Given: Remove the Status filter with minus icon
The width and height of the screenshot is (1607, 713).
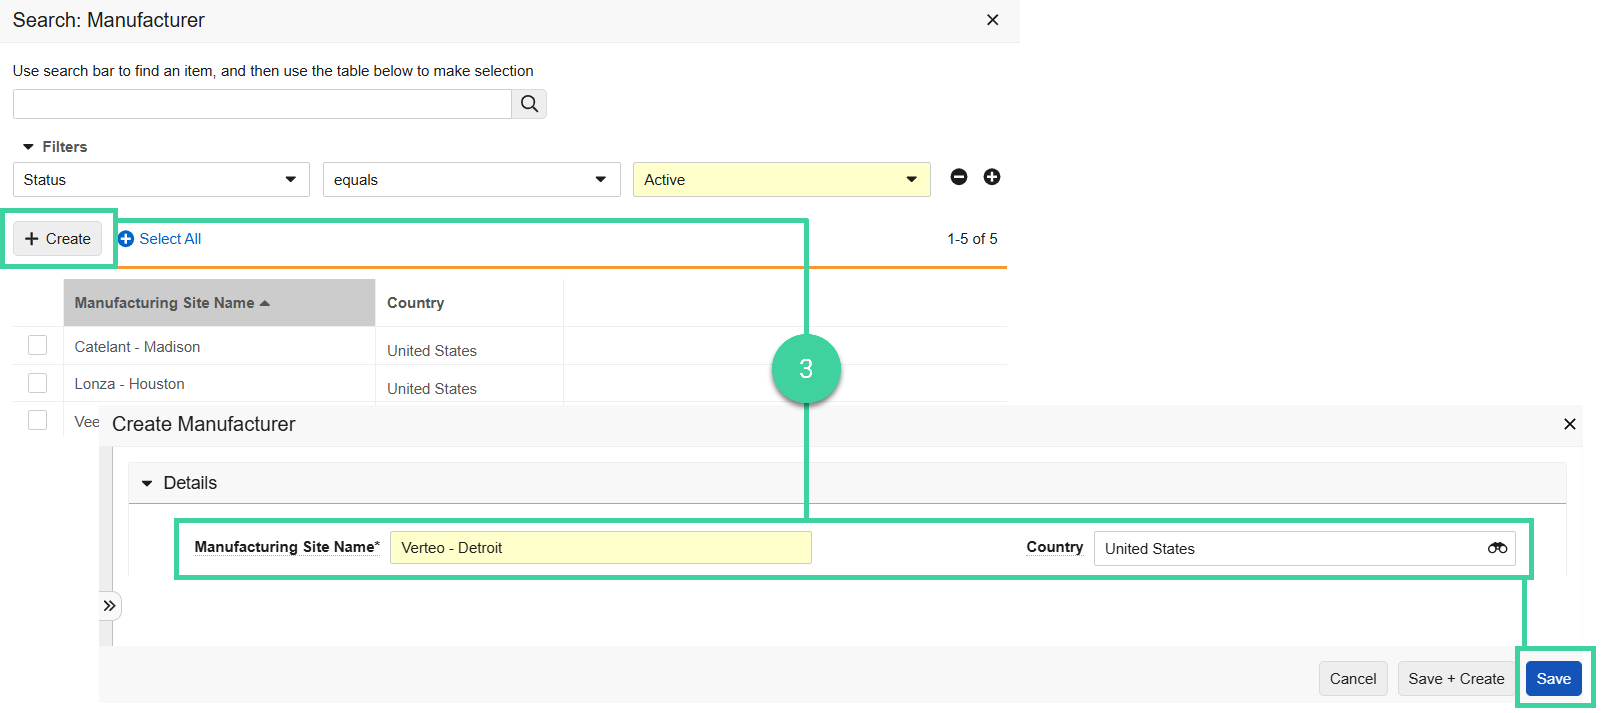Looking at the screenshot, I should [x=959, y=177].
